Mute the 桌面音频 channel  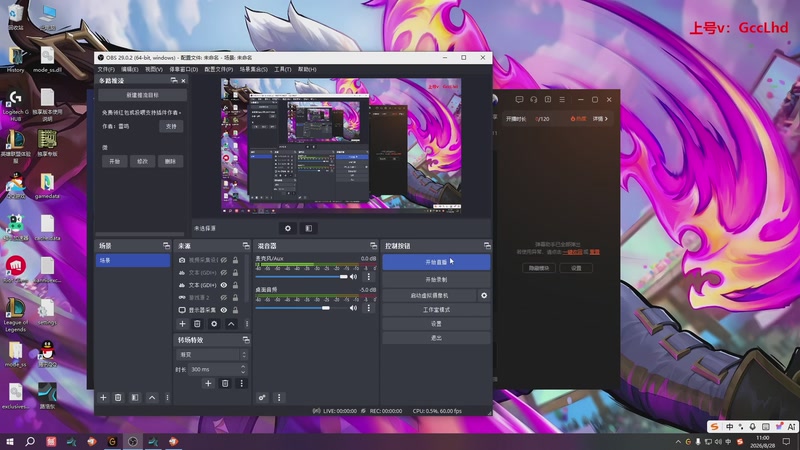[354, 308]
